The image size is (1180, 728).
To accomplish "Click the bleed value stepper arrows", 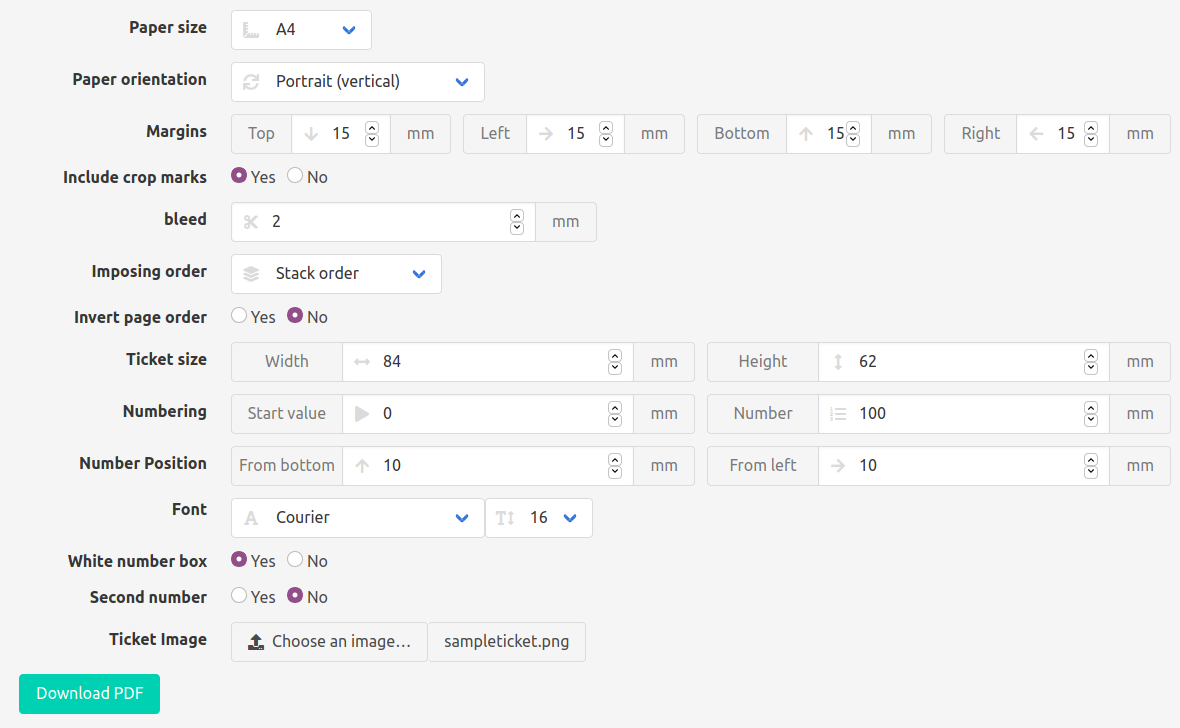I will click(x=517, y=222).
